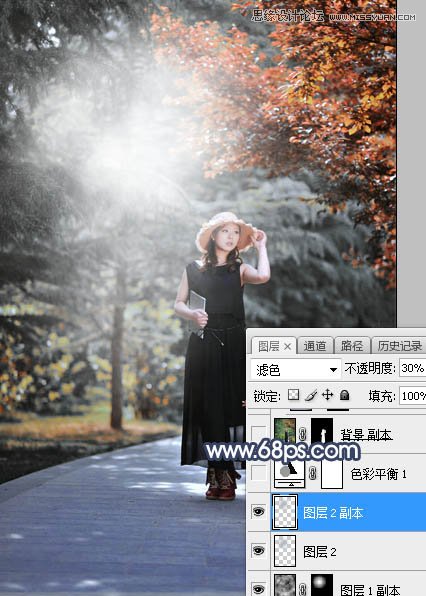426x596 pixels.
Task: Select the 背景 副本 layer thumbnail
Action: 285,431
